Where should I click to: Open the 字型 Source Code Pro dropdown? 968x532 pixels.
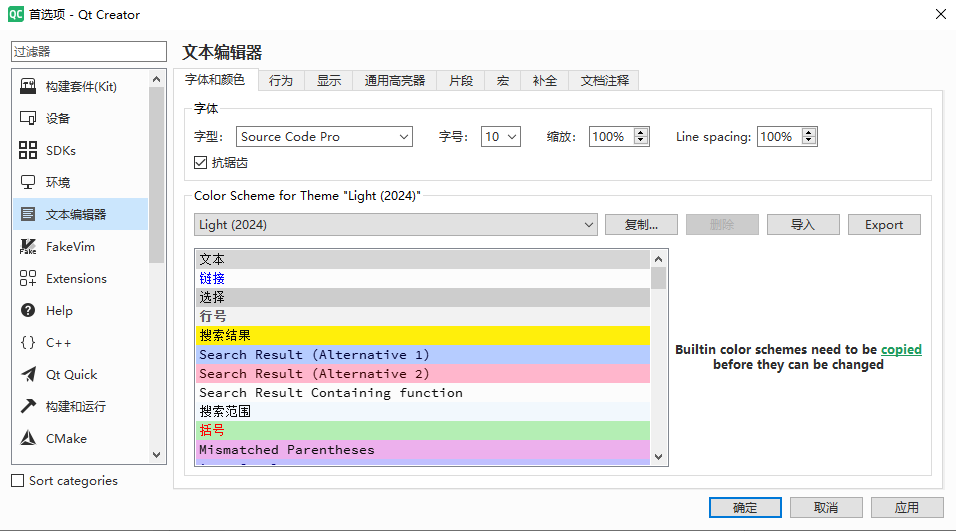[324, 136]
